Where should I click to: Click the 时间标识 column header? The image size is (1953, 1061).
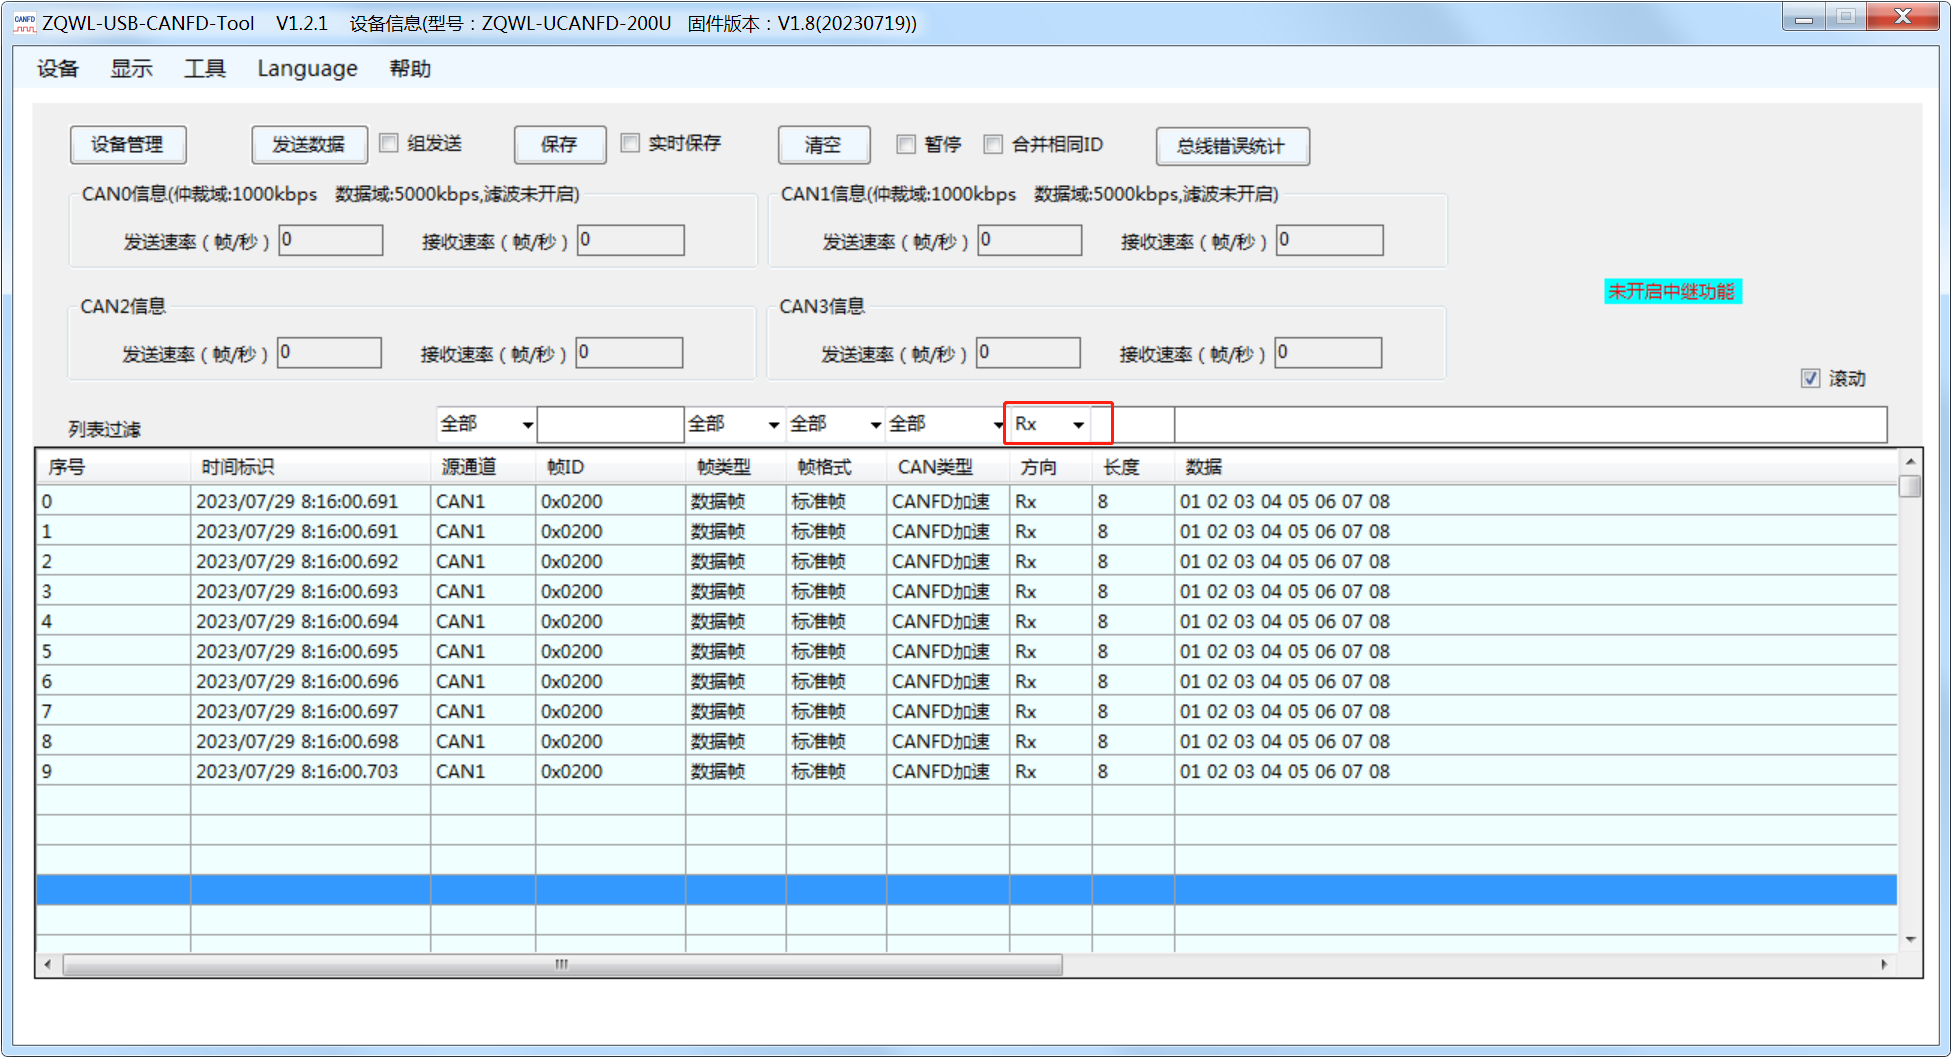pyautogui.click(x=311, y=467)
